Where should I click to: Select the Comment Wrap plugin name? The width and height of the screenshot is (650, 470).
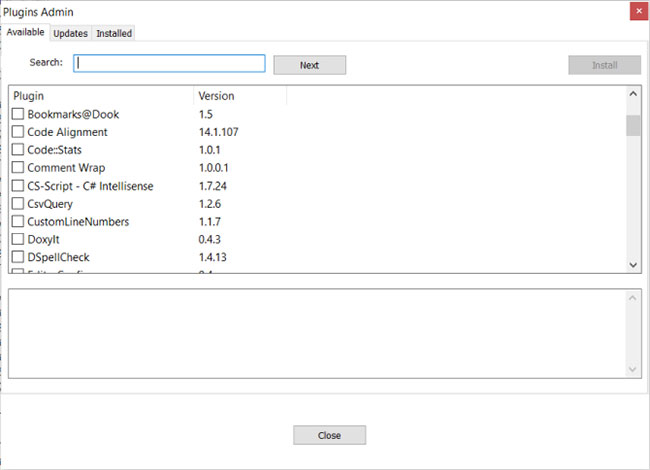[66, 168]
